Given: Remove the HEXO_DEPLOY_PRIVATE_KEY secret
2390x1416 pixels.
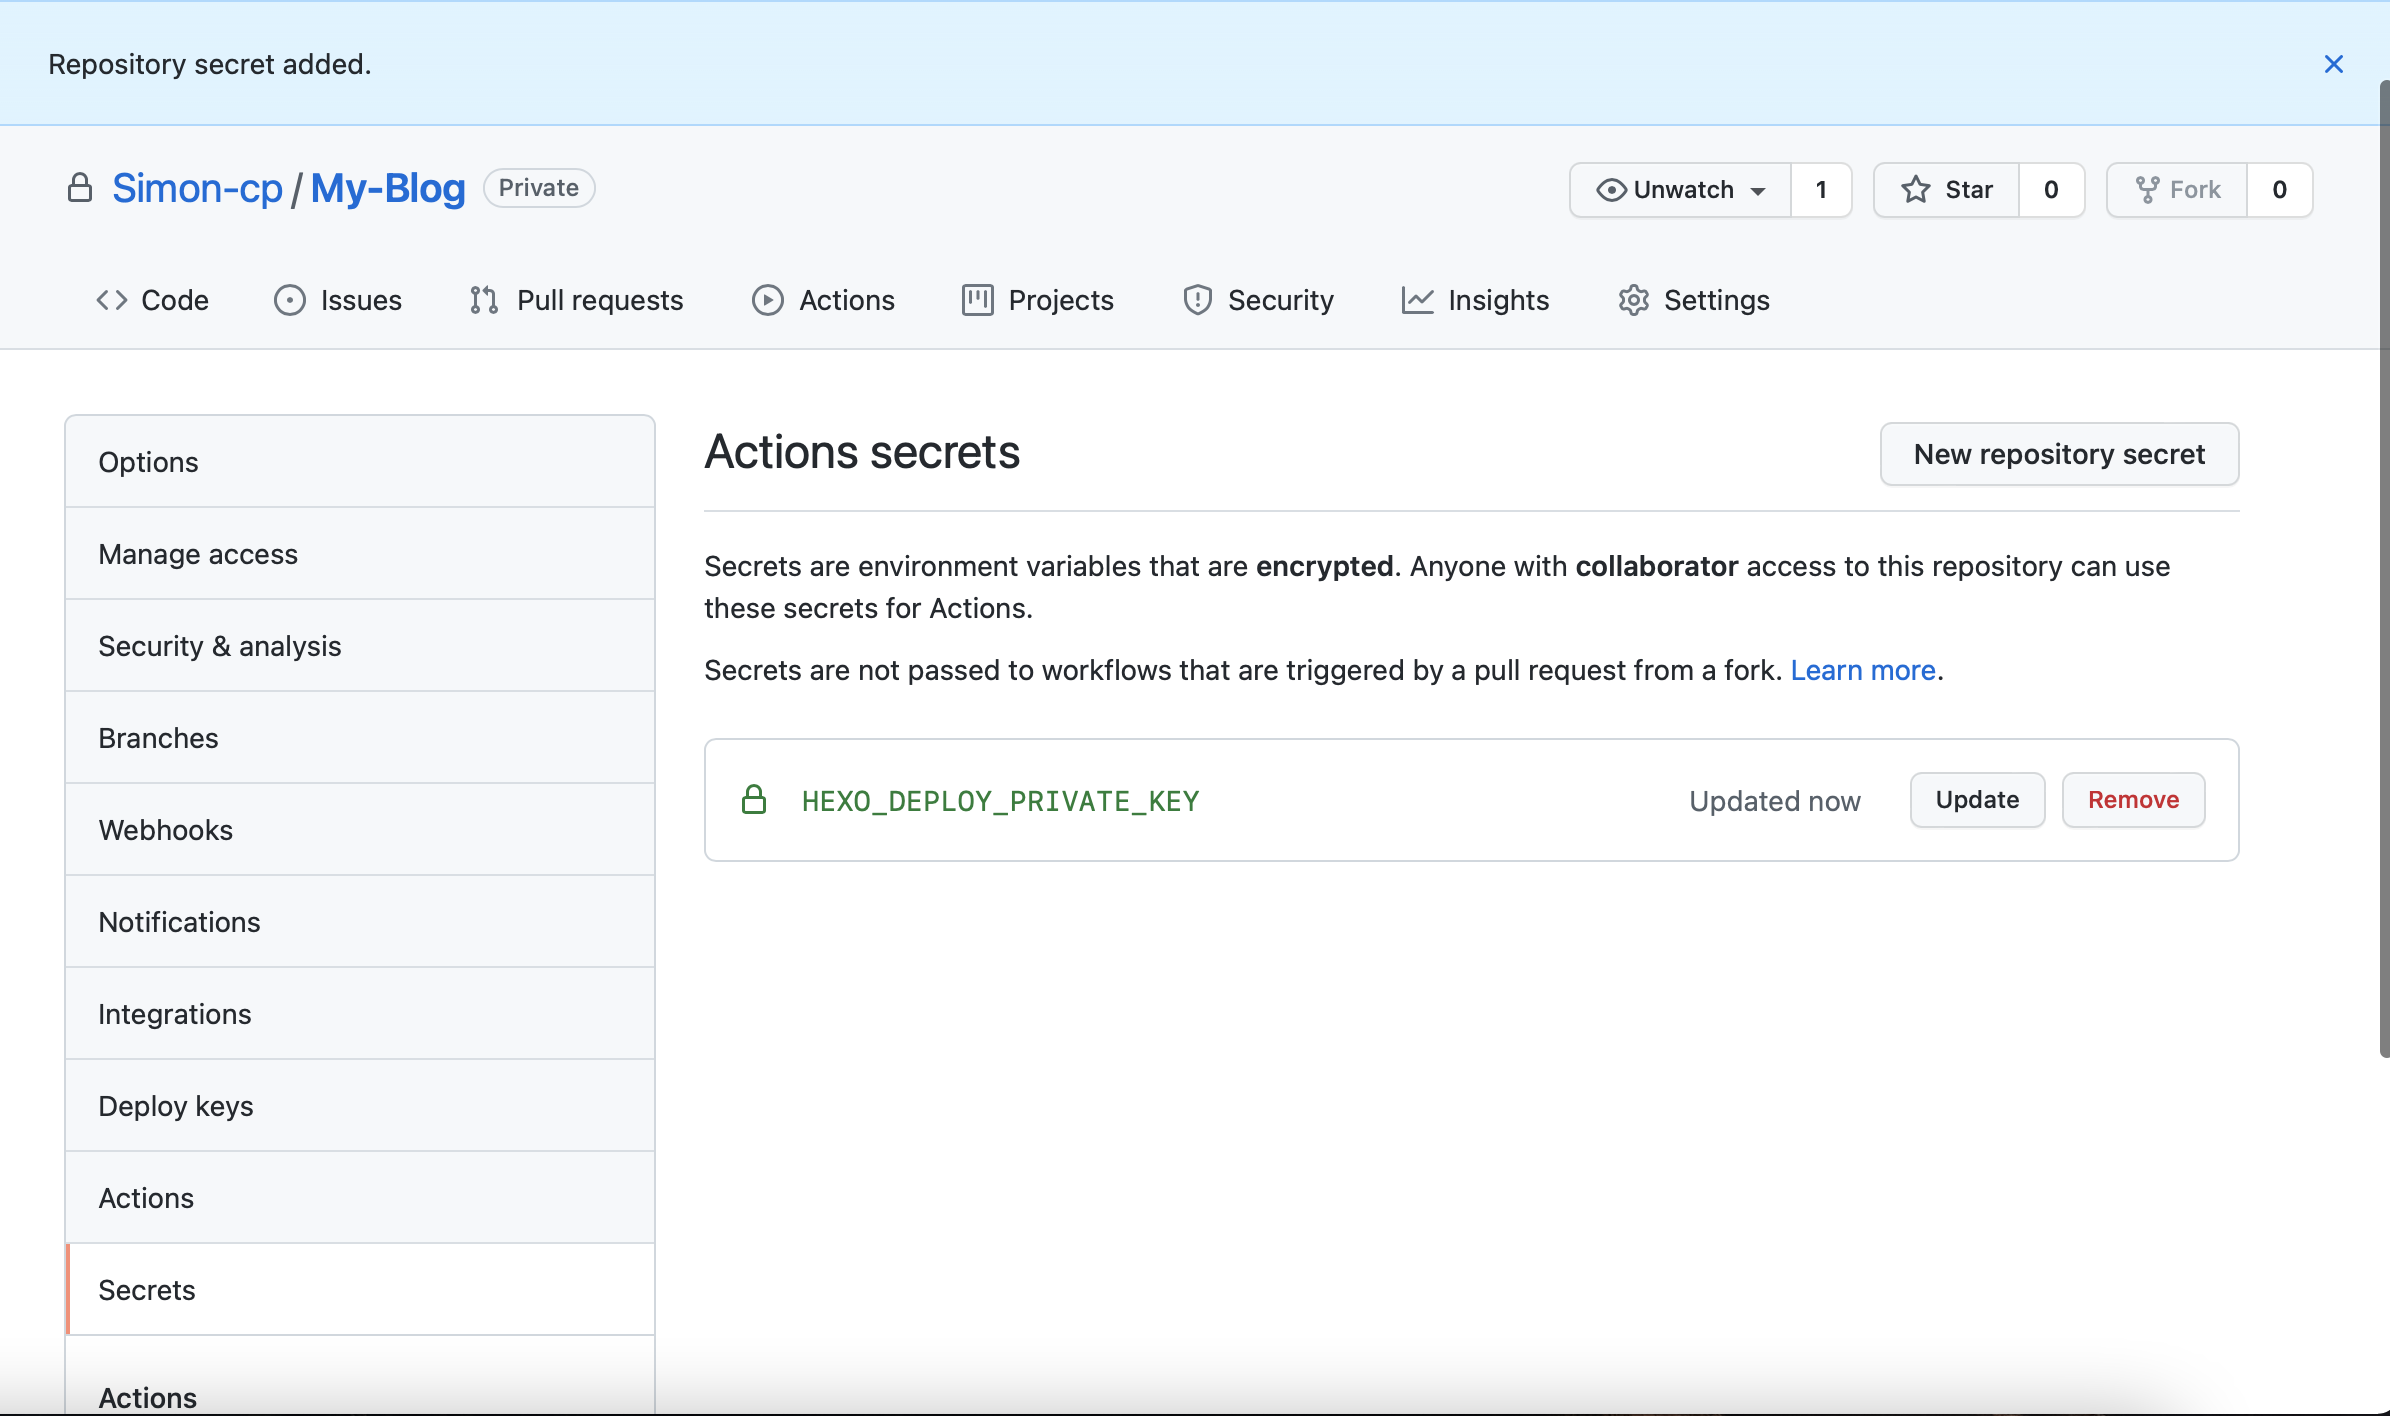Looking at the screenshot, I should click(2133, 800).
